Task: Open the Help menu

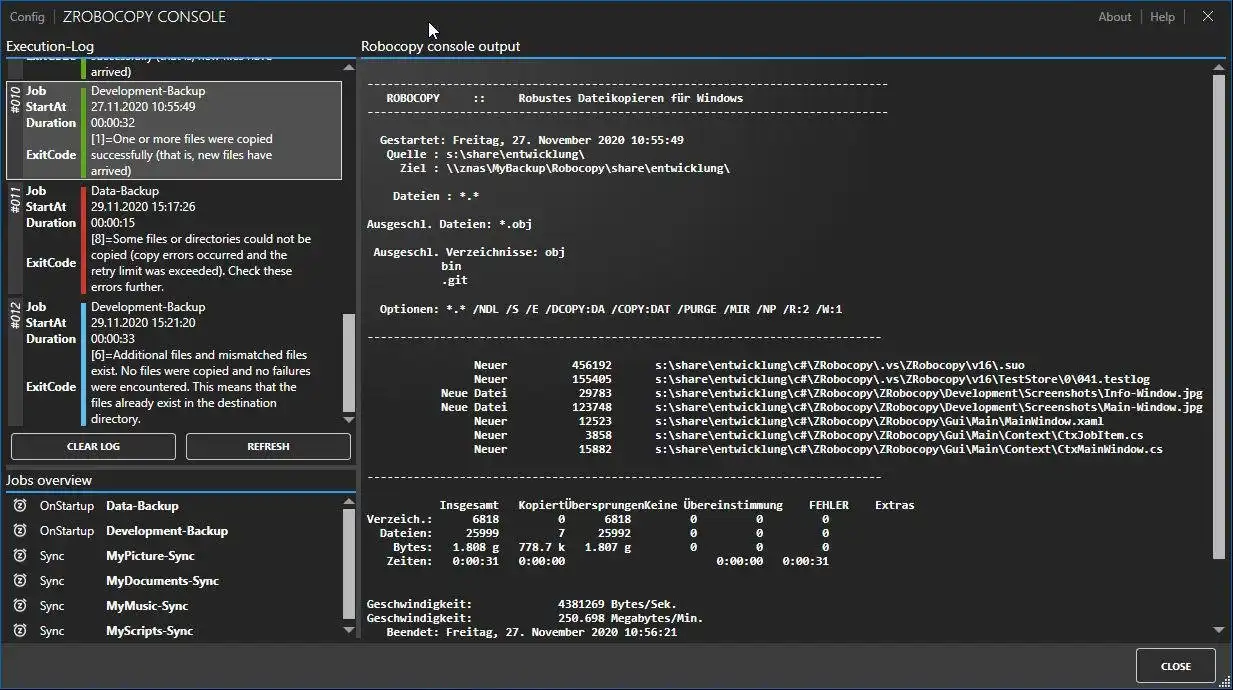Action: coord(1162,17)
